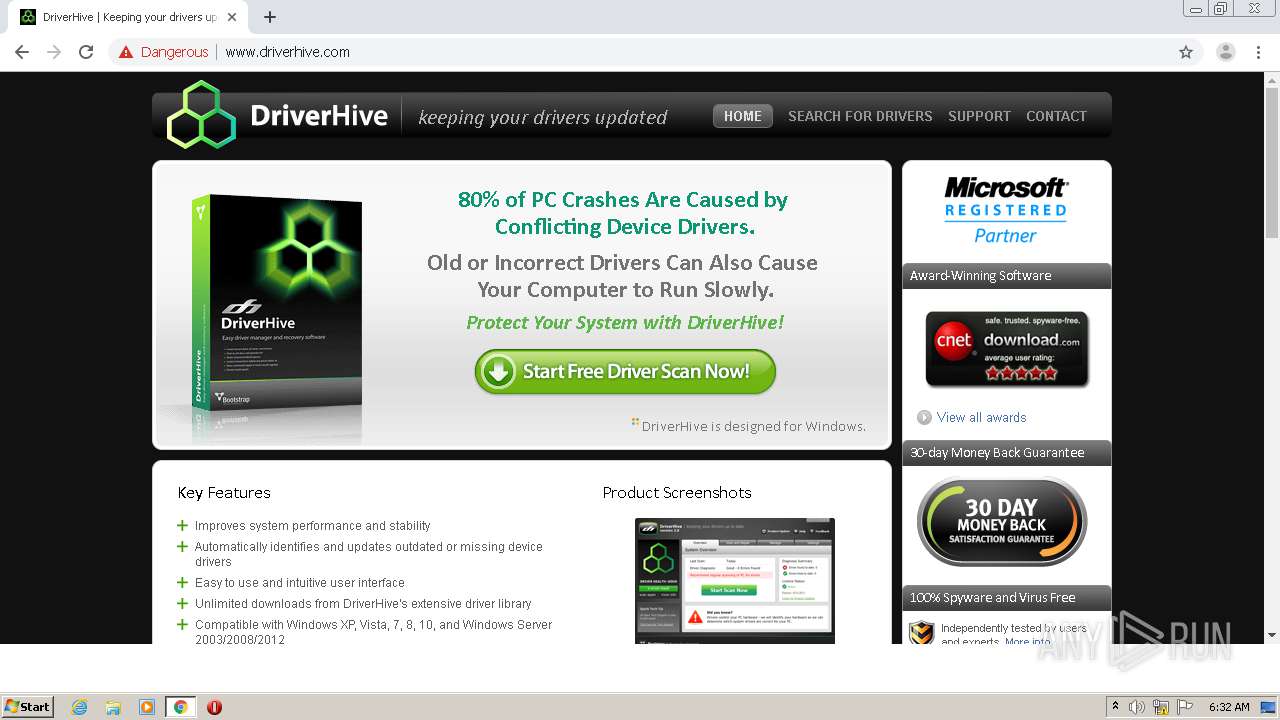Viewport: 1280px width, 720px height.
Task: Click the browser forward arrow
Action: (x=54, y=52)
